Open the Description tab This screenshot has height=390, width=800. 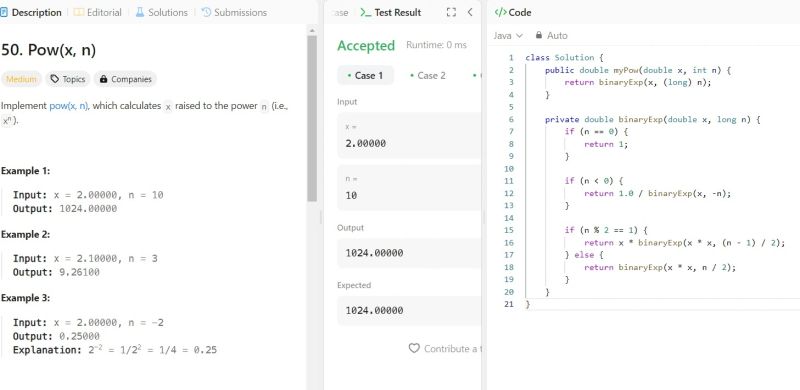pyautogui.click(x=31, y=12)
